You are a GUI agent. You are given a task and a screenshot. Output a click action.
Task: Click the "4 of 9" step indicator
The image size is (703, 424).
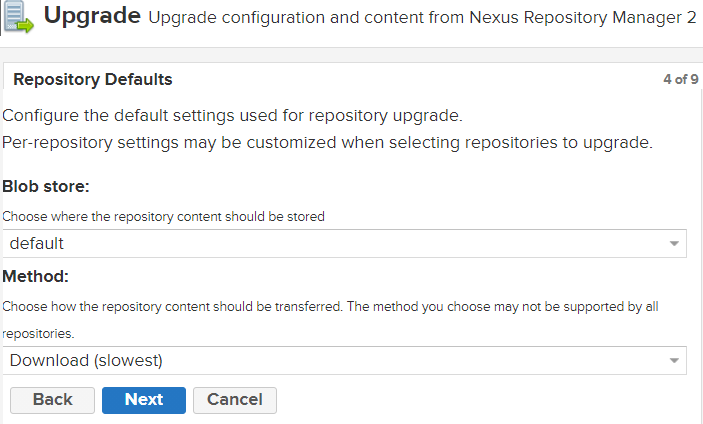point(680,80)
